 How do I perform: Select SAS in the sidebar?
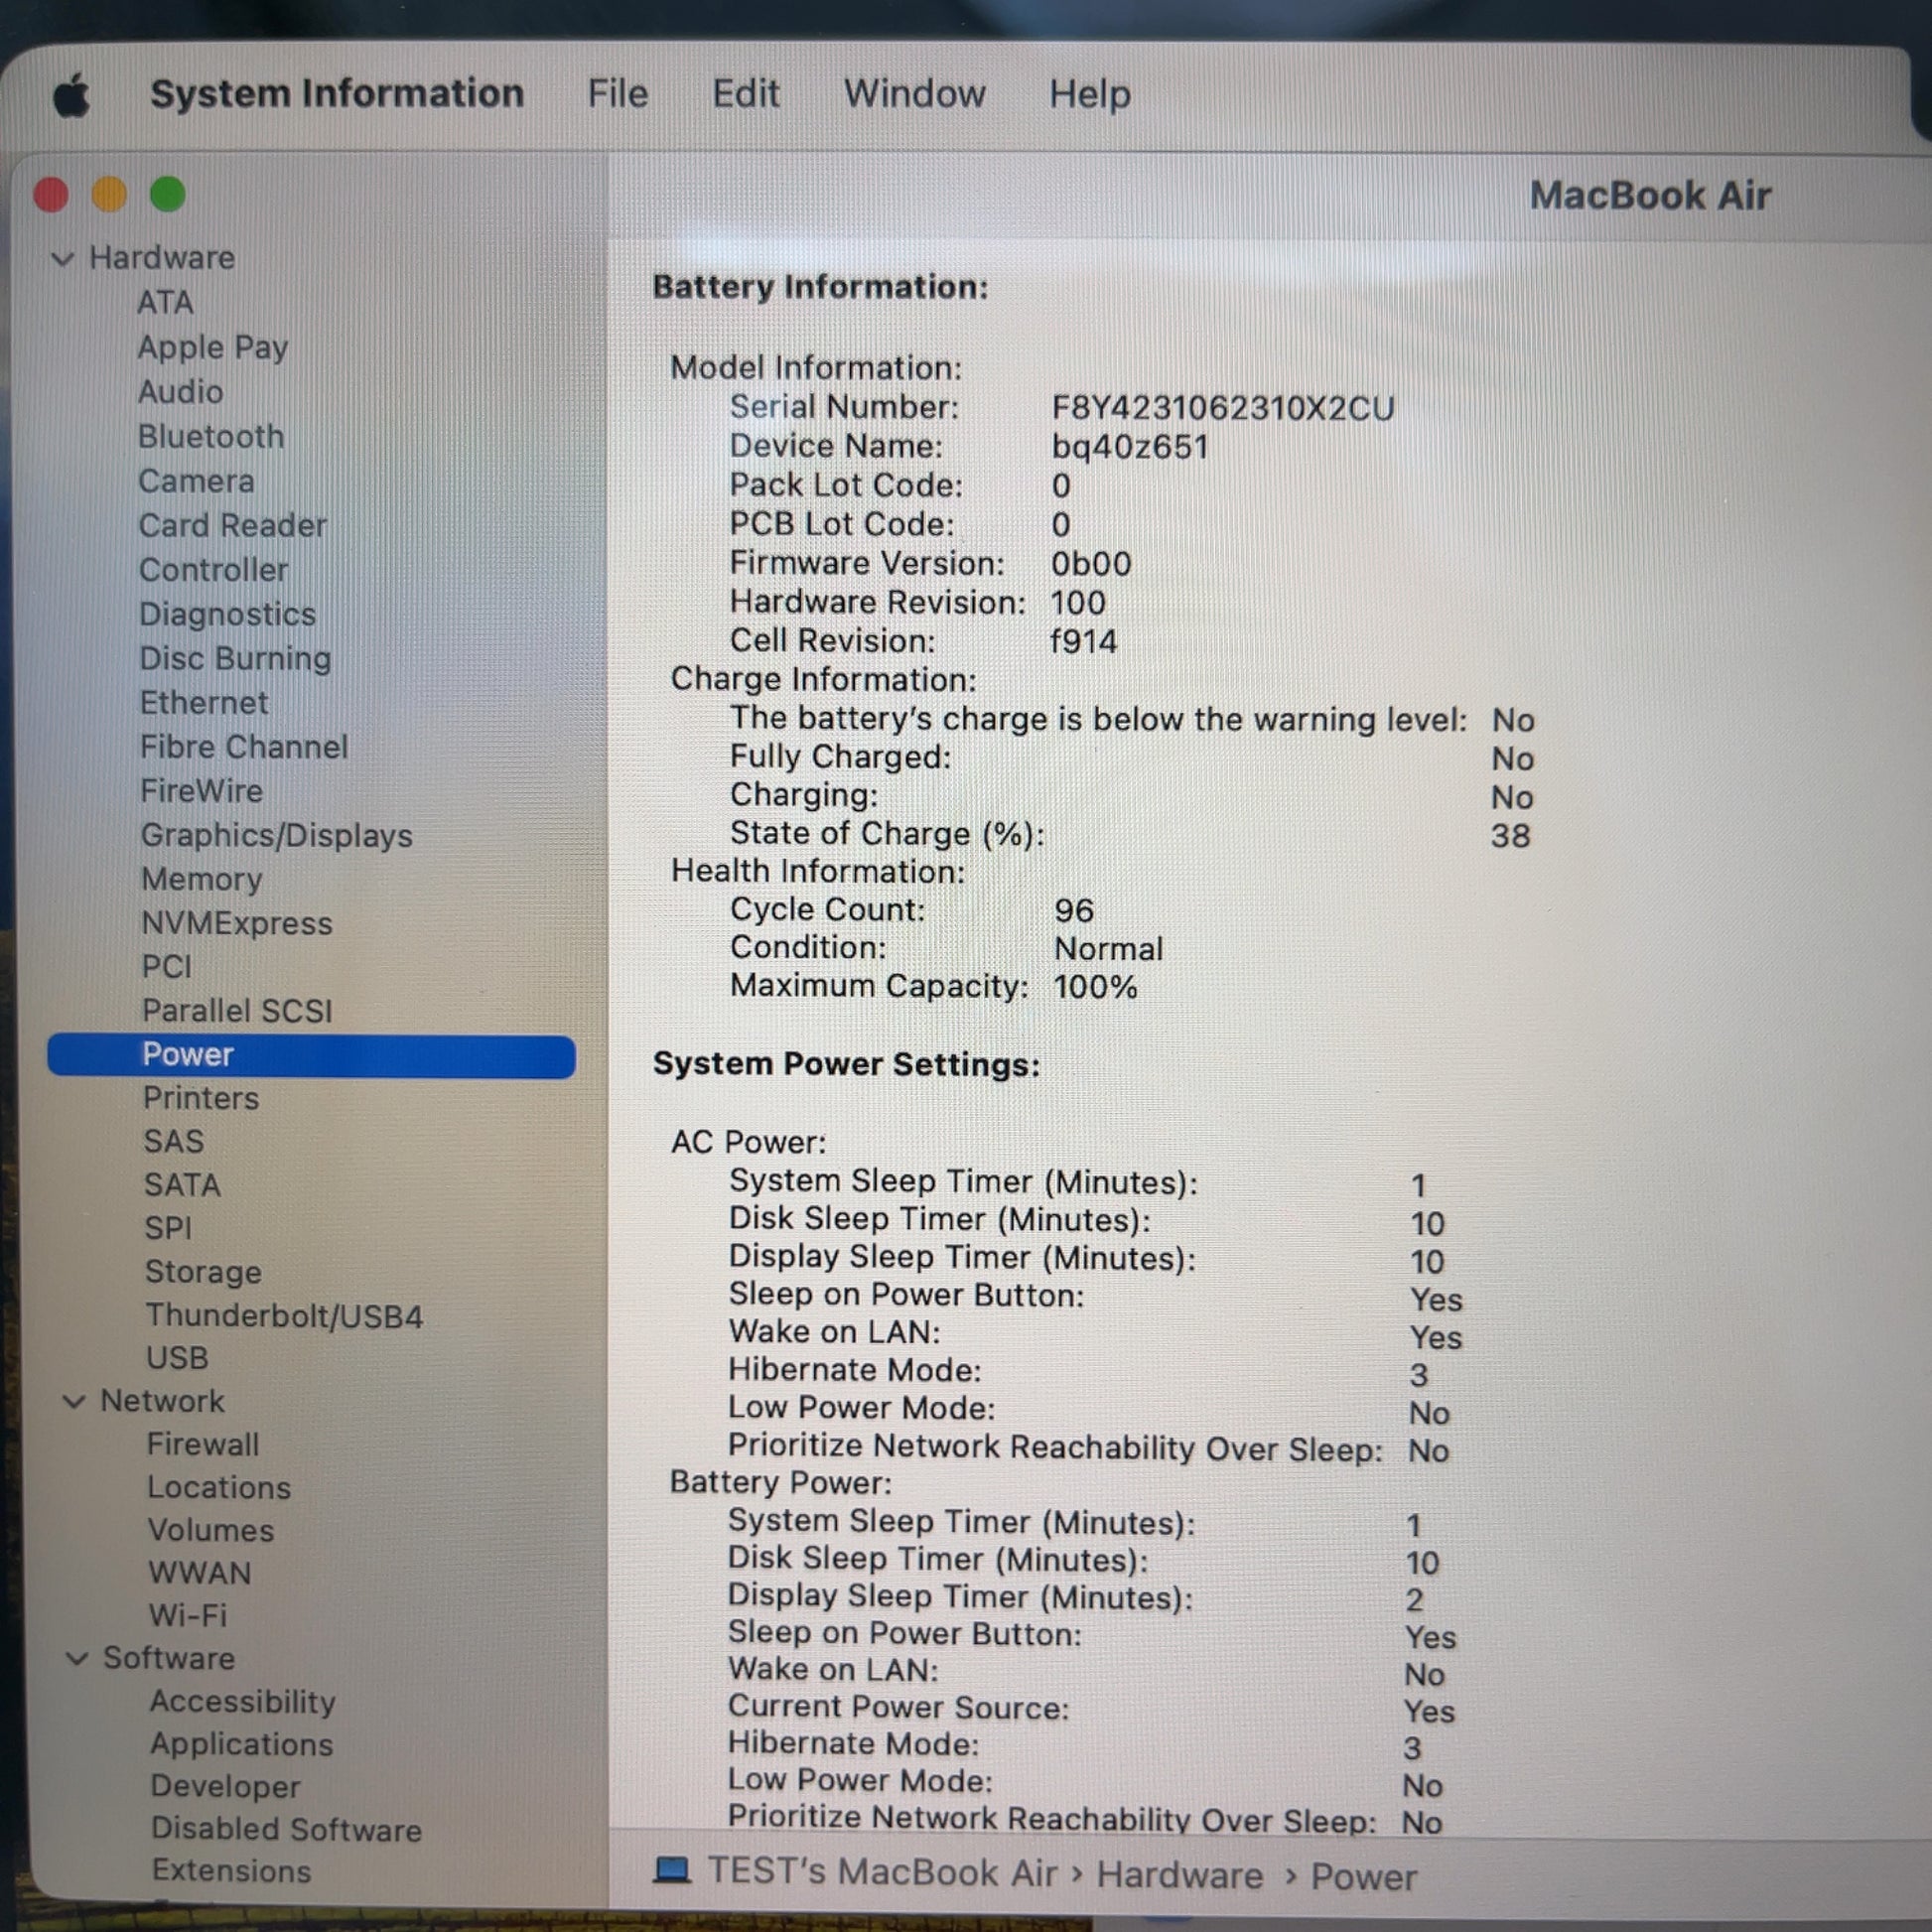173,1142
